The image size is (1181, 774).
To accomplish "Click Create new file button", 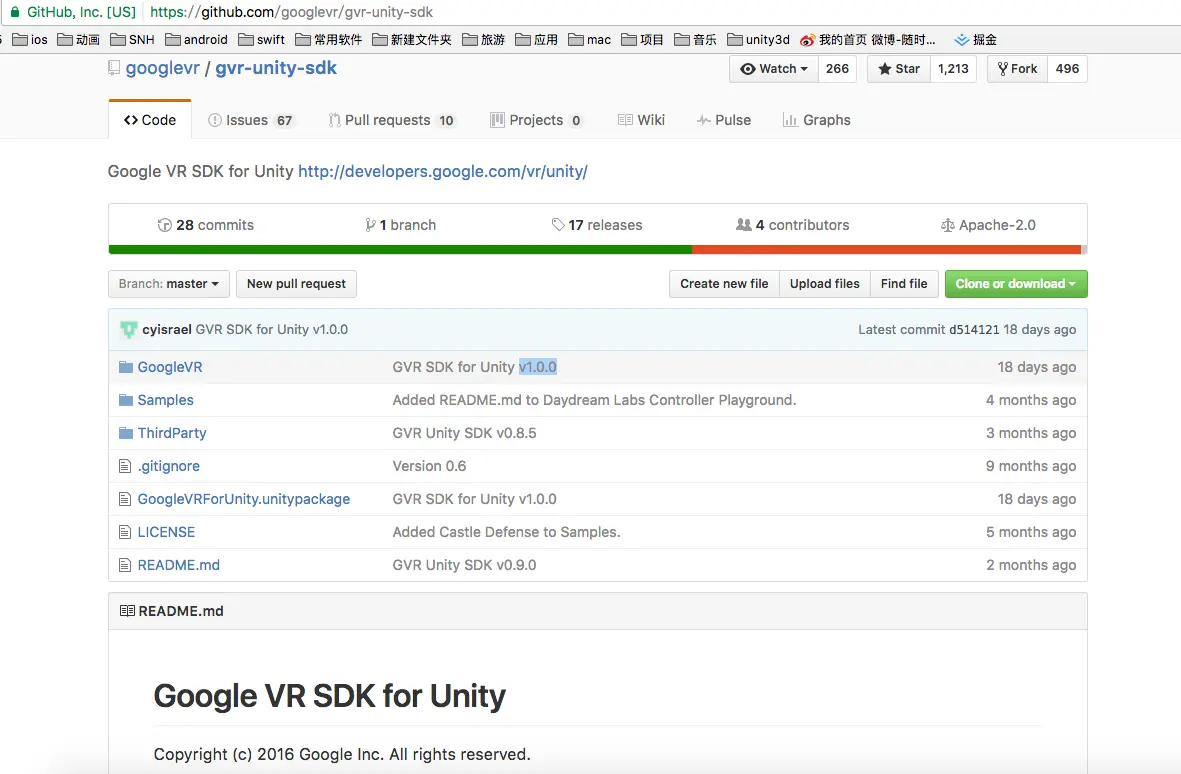I will click(x=724, y=284).
